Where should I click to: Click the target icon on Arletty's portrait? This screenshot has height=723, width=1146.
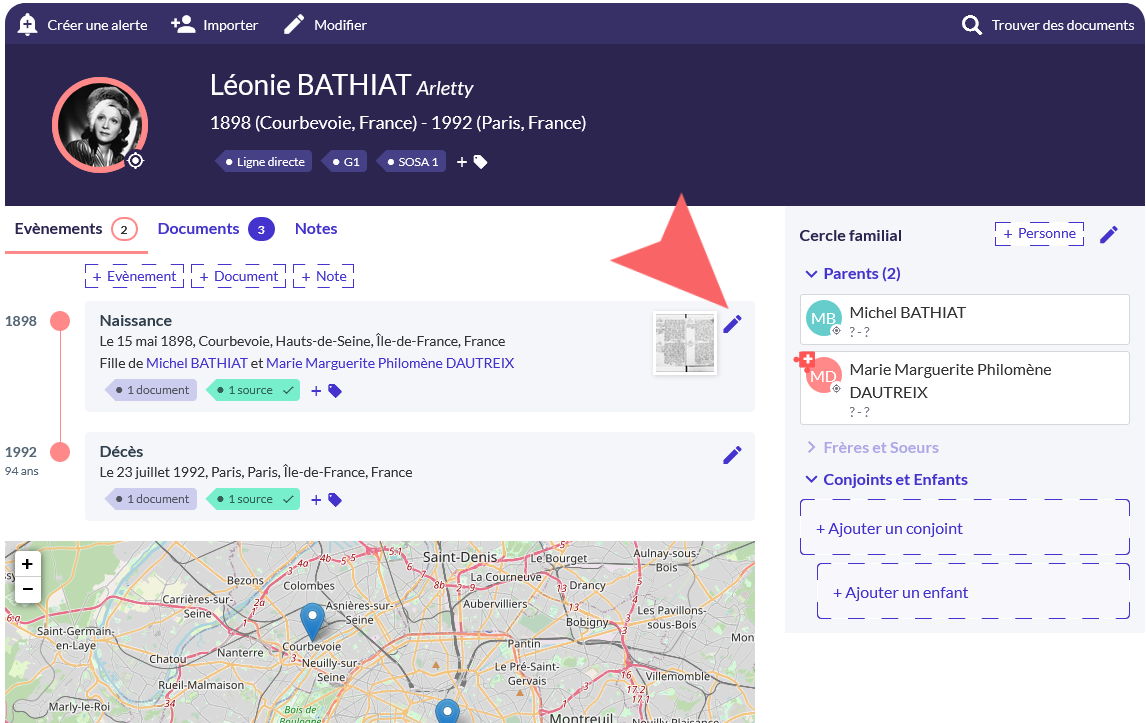point(135,161)
